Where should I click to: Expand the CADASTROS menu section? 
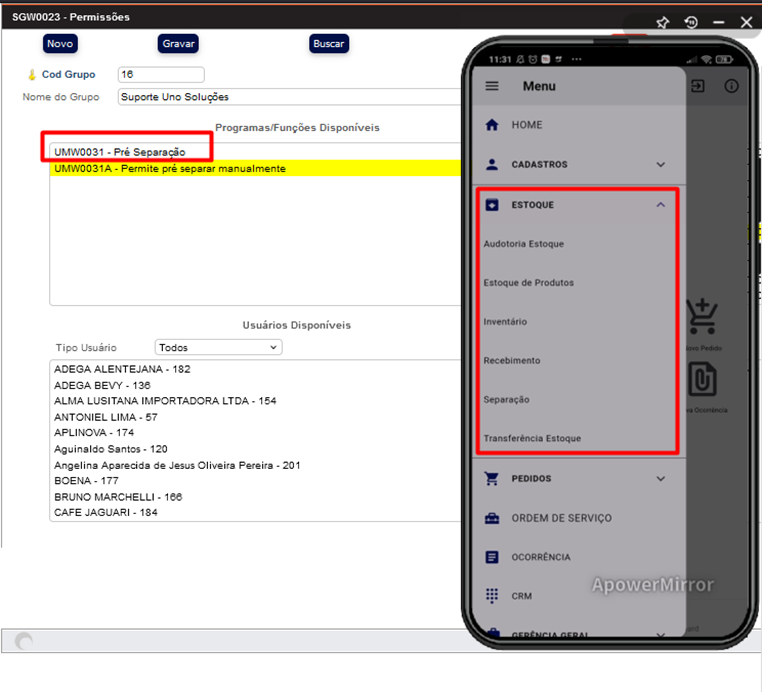click(660, 164)
